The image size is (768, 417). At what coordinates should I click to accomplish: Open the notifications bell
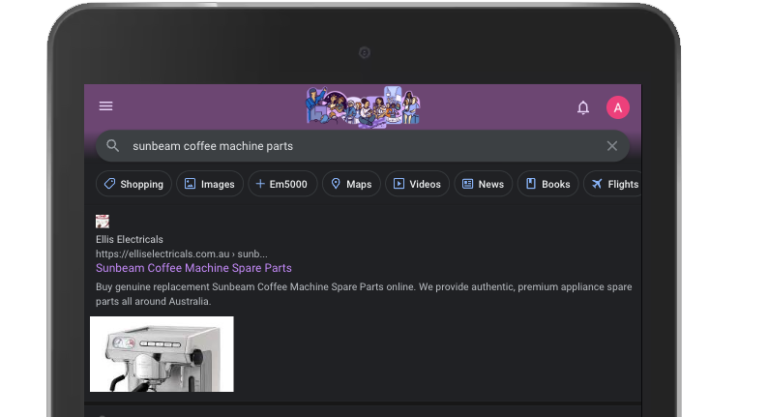point(583,108)
